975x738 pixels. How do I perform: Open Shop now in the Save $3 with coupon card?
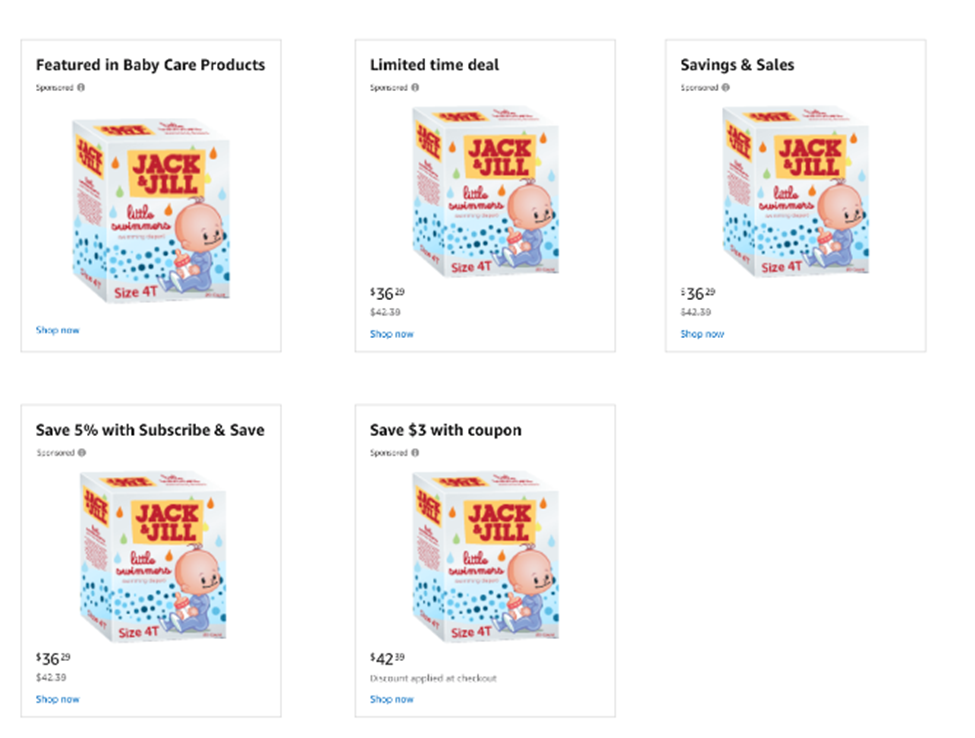pos(391,698)
